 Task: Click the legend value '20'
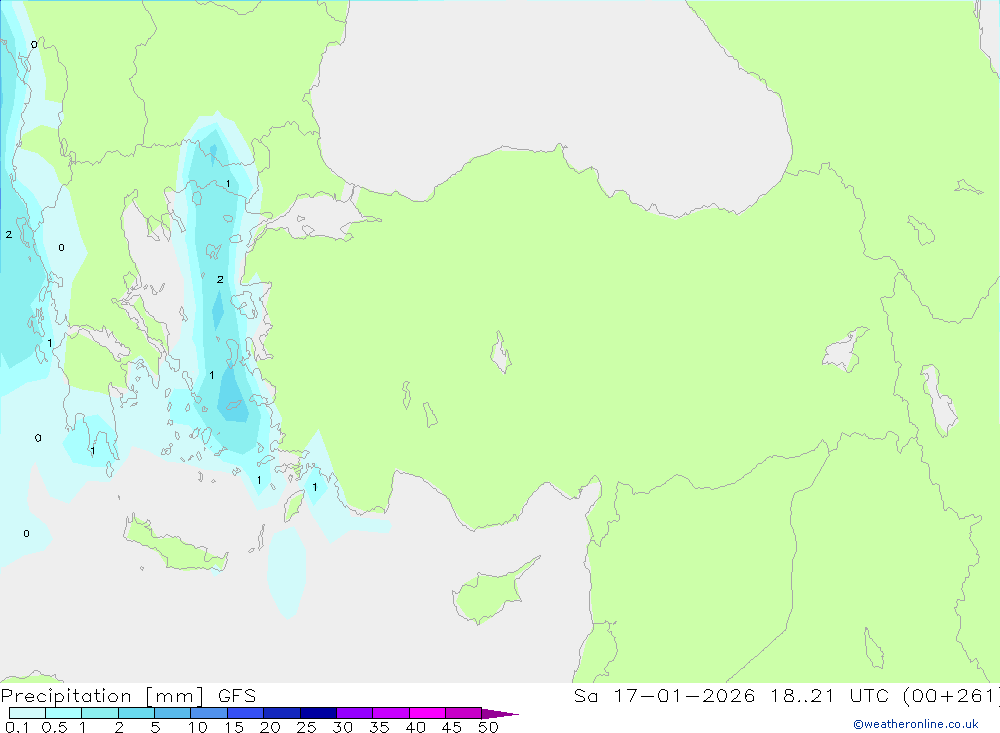coord(270,727)
